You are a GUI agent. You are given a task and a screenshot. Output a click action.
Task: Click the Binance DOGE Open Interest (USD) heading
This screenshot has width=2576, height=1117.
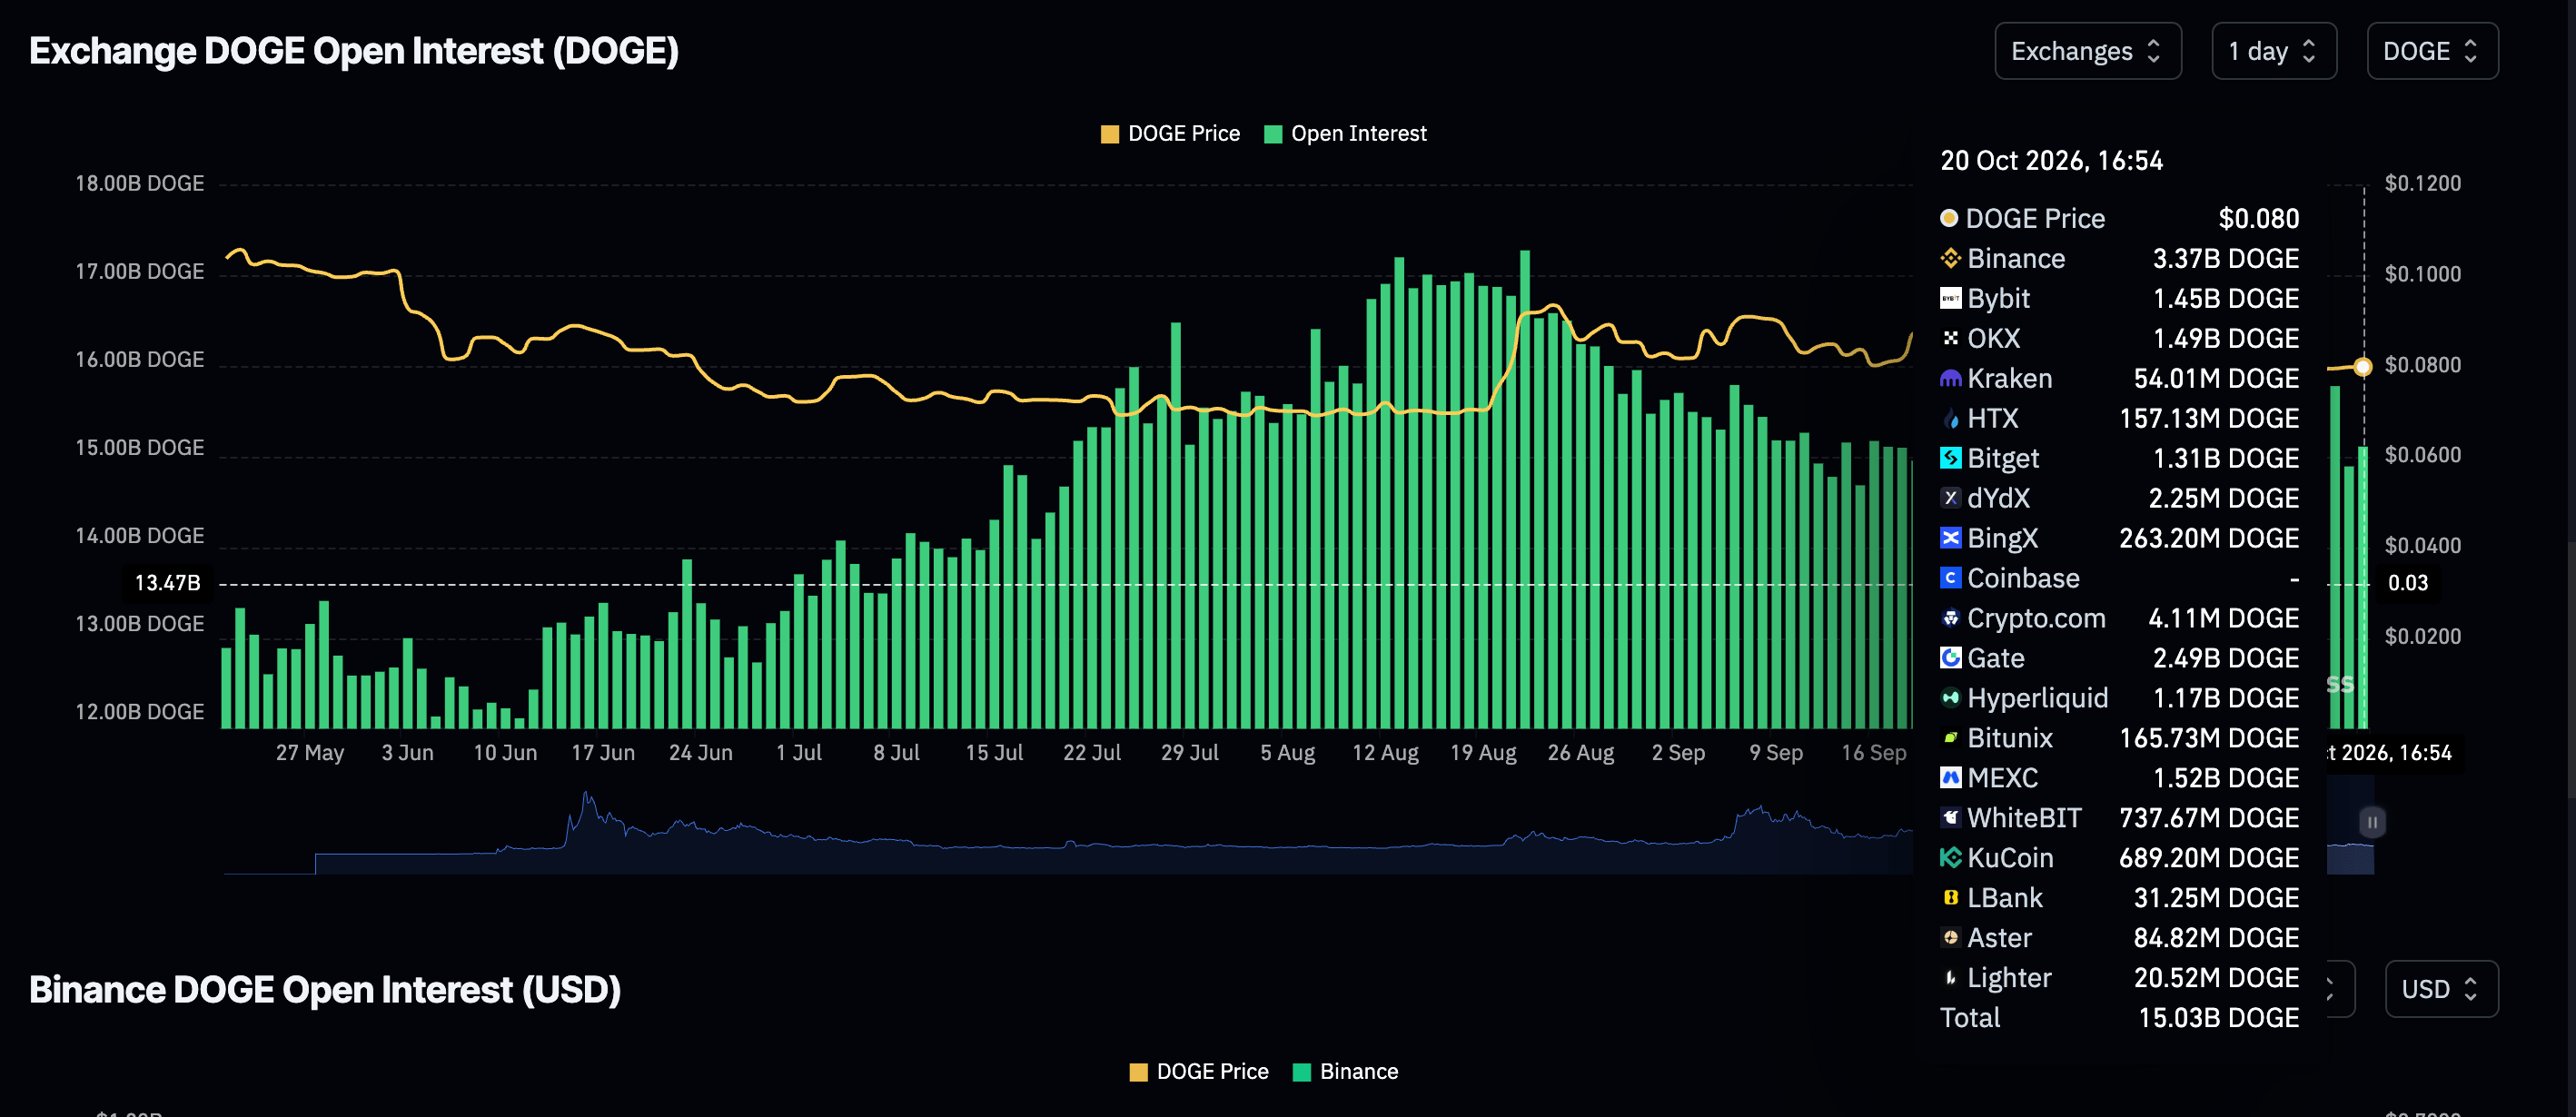(x=325, y=989)
